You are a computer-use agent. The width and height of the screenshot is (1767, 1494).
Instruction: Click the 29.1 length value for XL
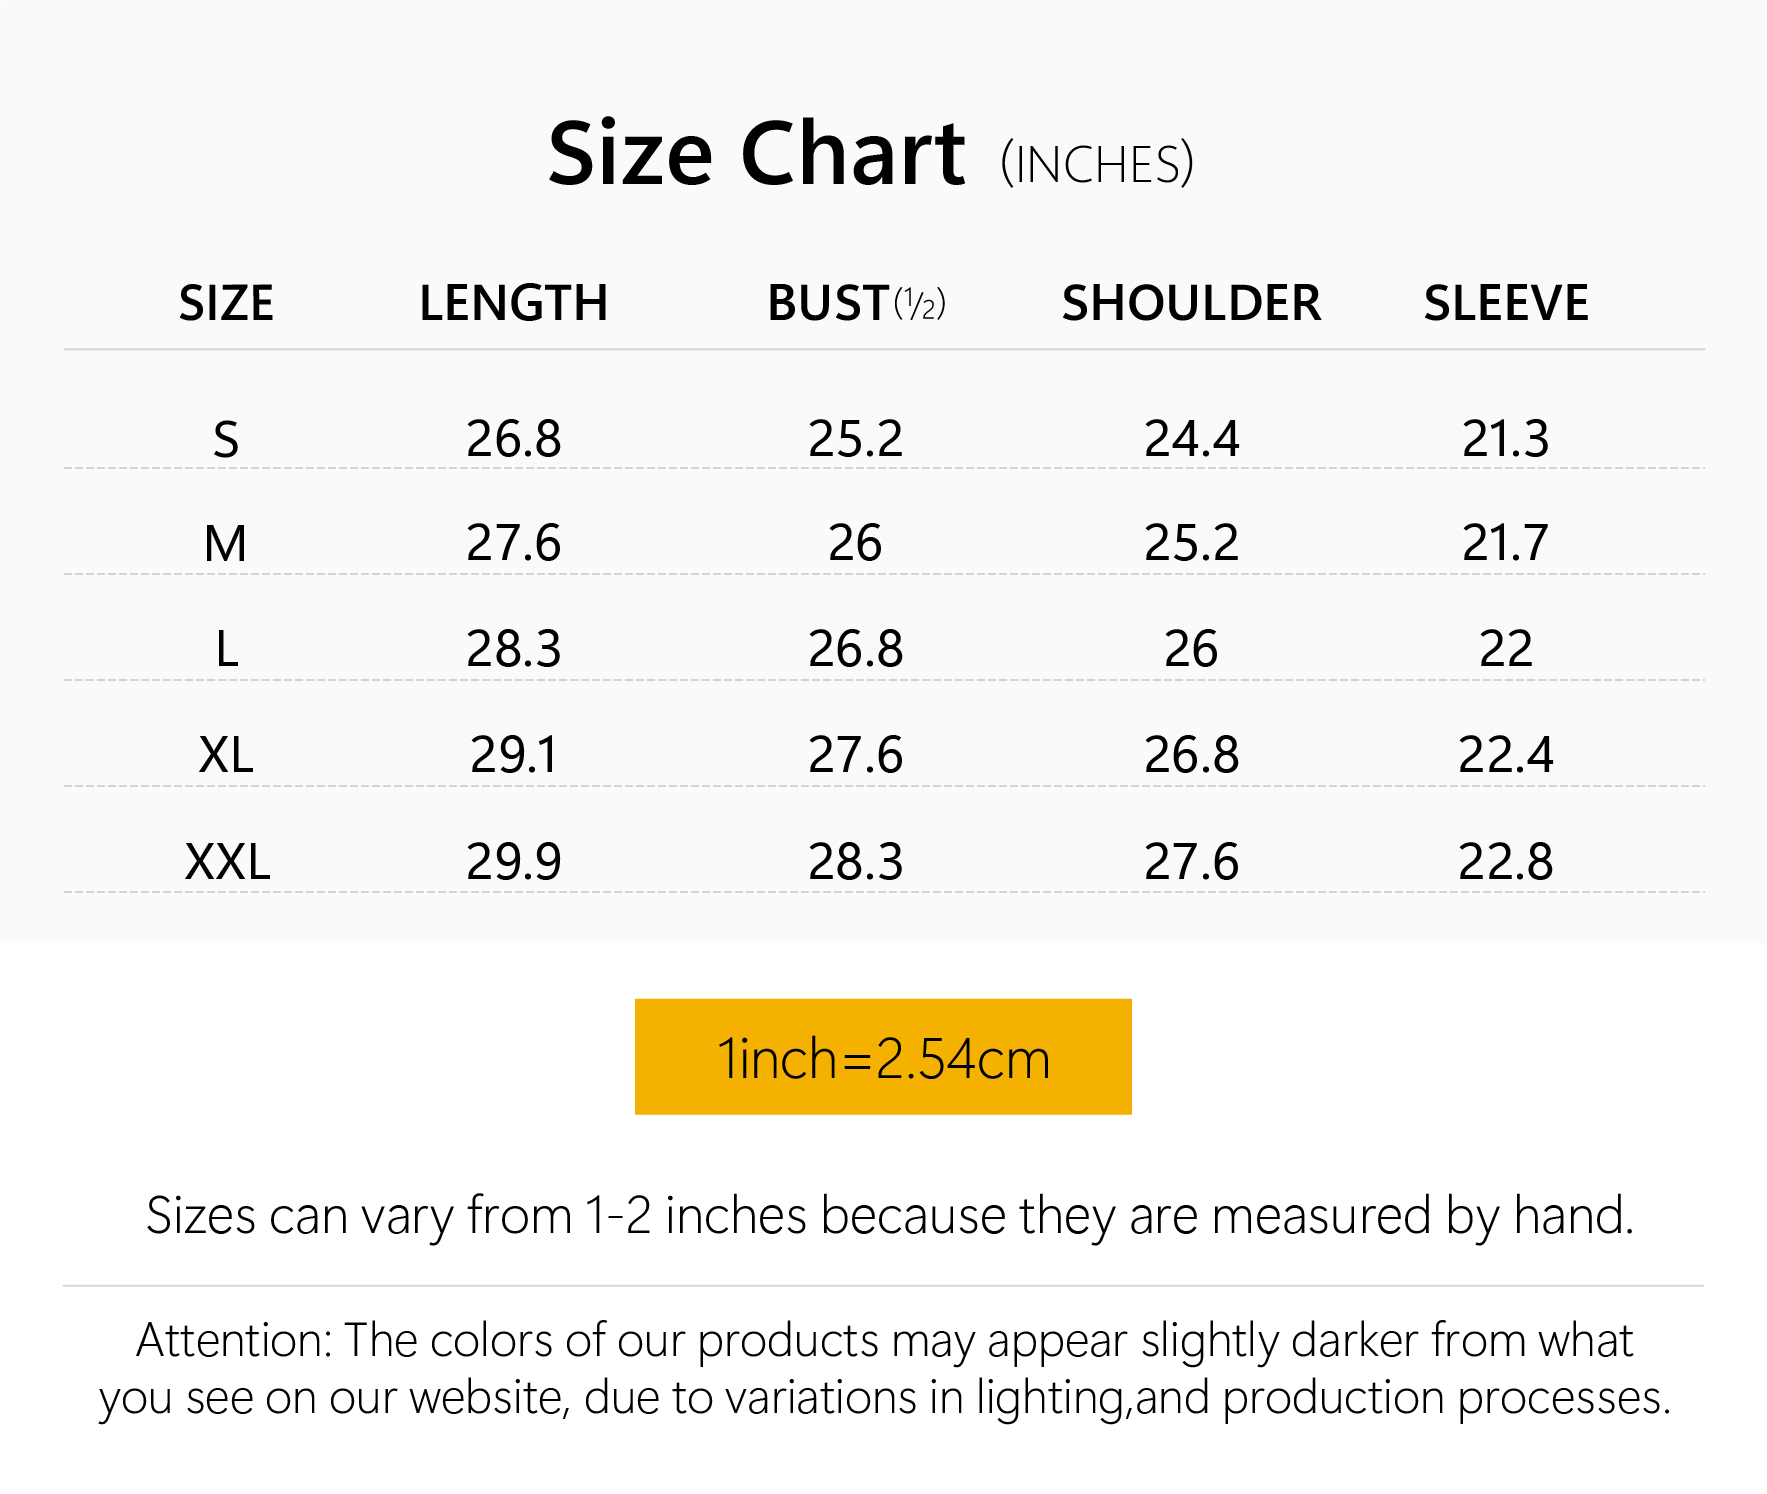[513, 755]
